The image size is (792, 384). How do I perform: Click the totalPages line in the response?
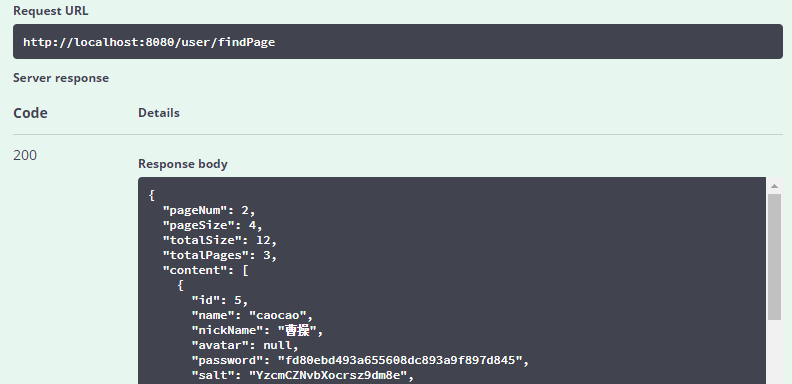point(220,255)
